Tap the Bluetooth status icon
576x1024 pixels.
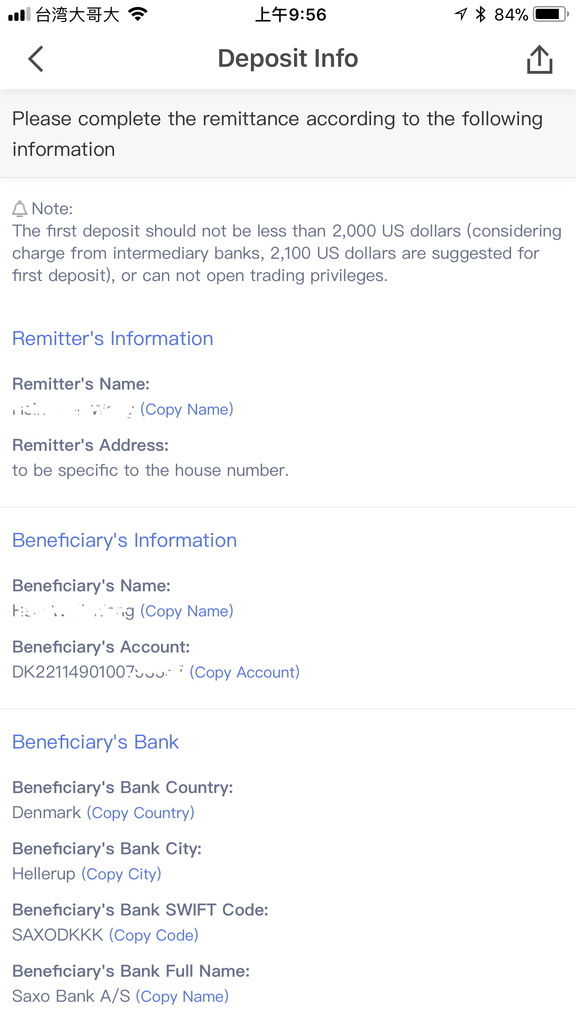pyautogui.click(x=481, y=14)
